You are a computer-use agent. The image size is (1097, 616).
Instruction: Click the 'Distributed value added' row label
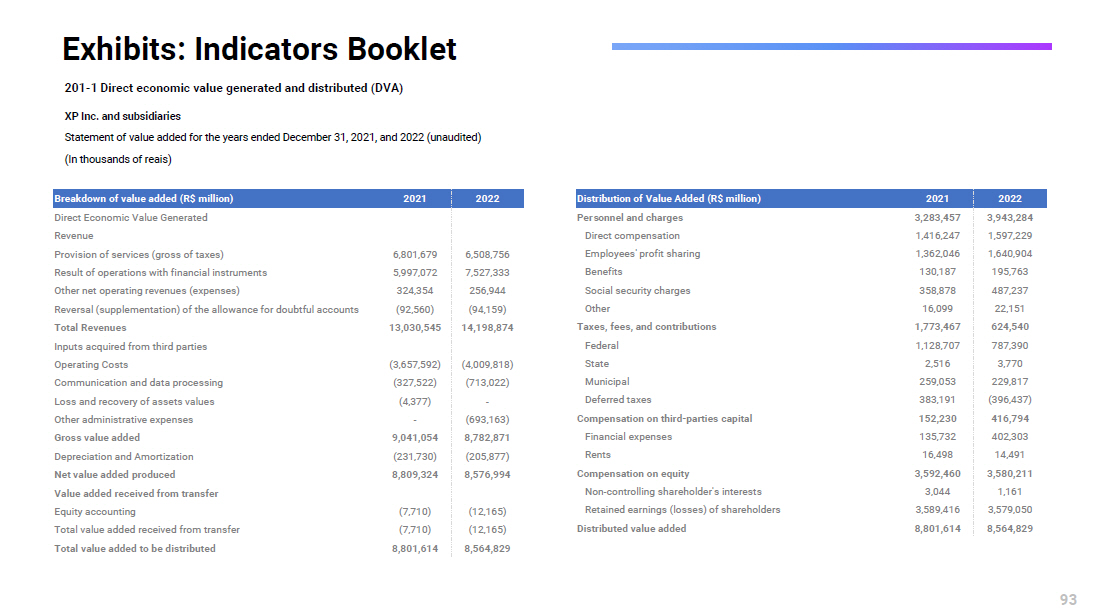(631, 529)
